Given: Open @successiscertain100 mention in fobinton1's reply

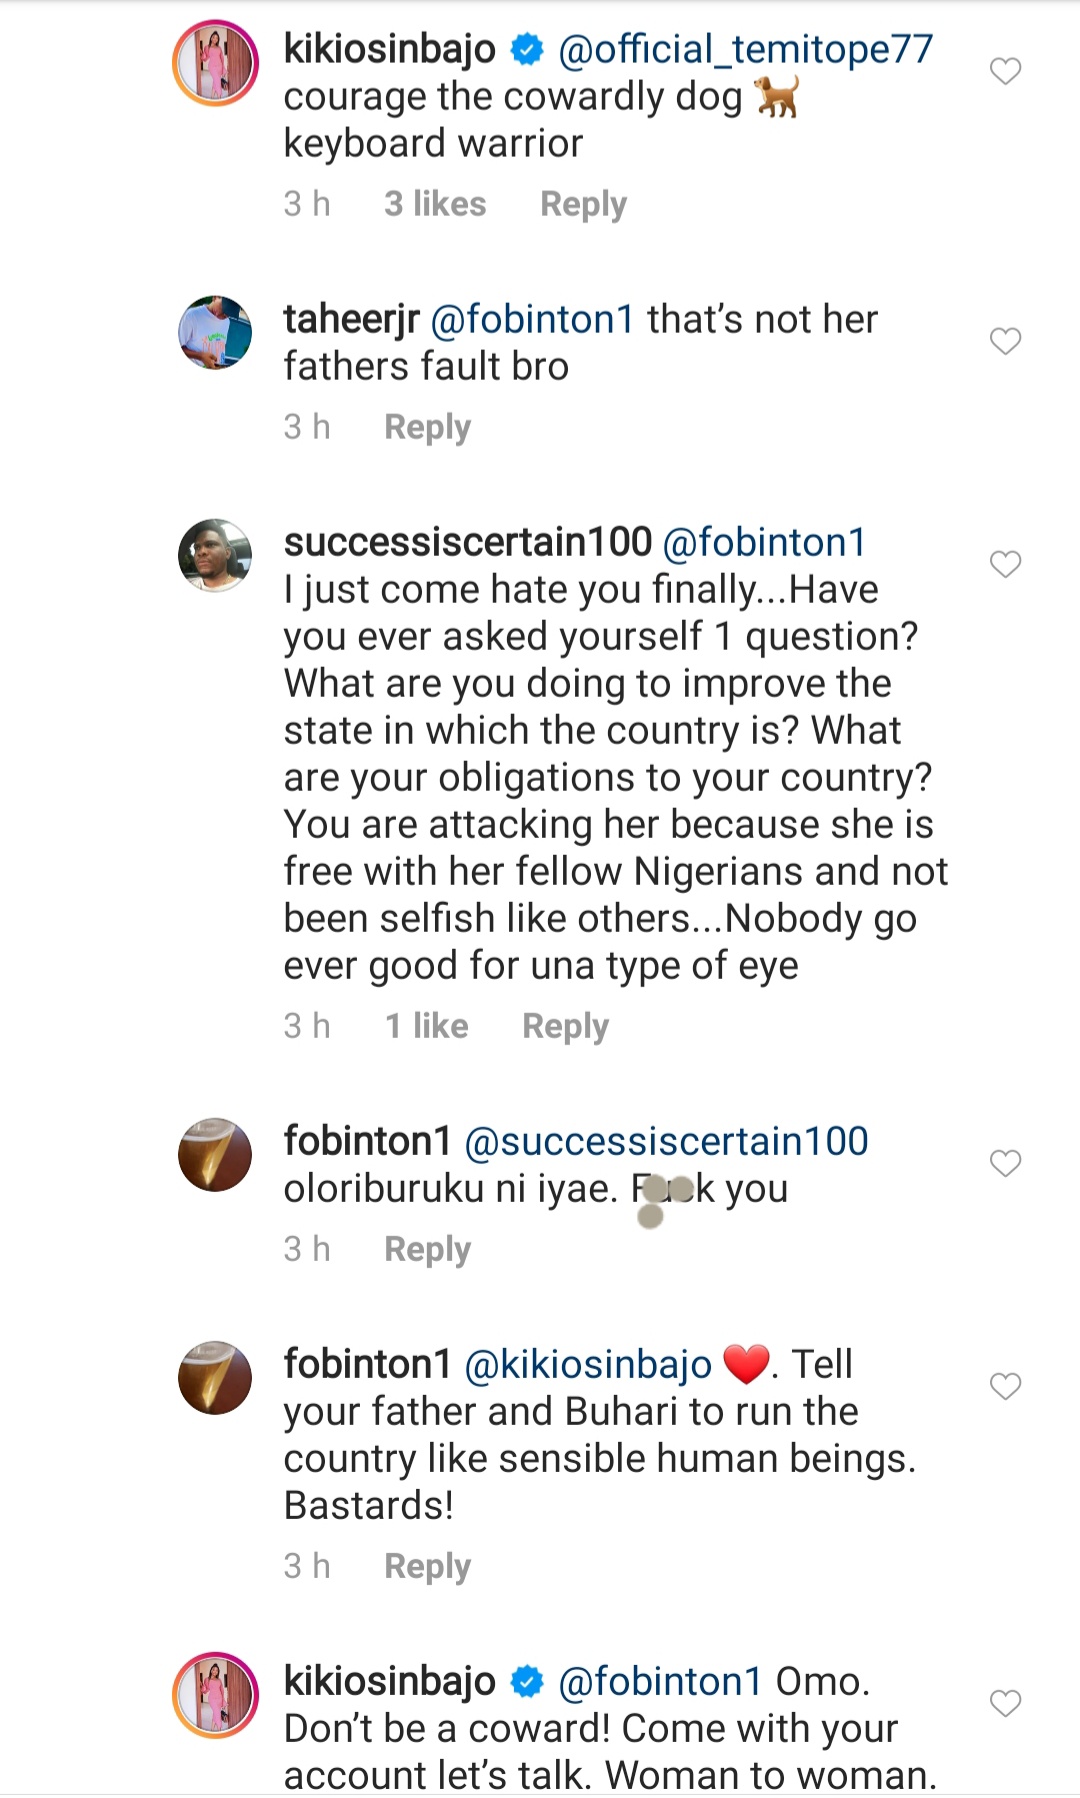Looking at the screenshot, I should 666,1141.
